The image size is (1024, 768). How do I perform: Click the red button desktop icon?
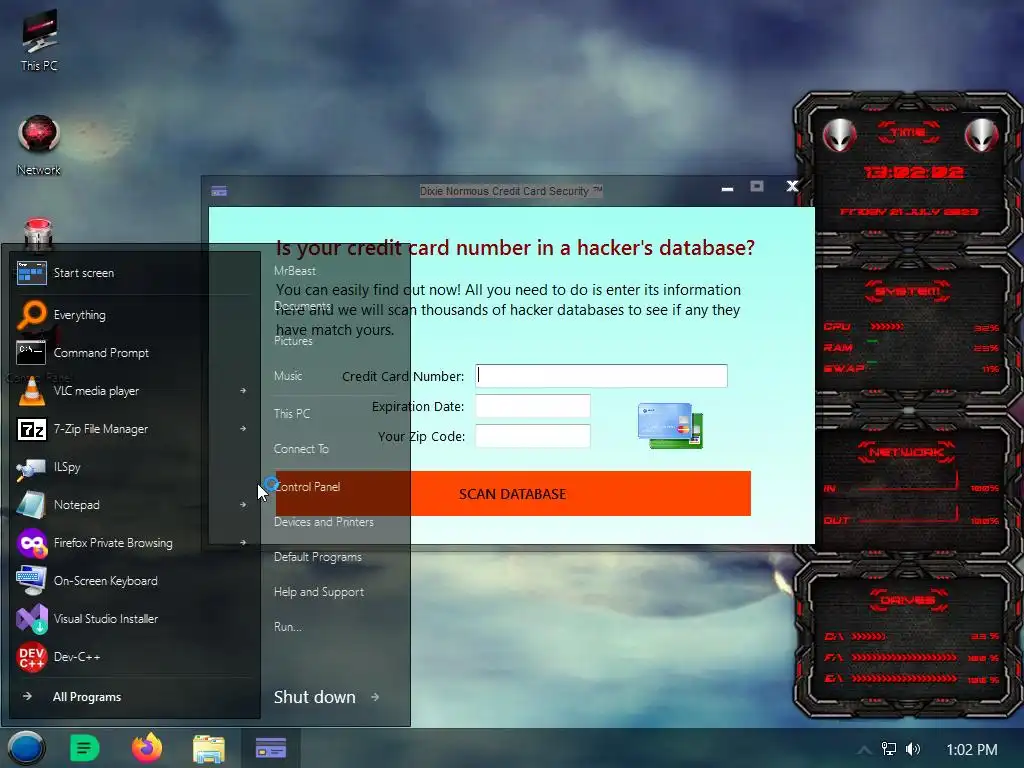tap(39, 232)
